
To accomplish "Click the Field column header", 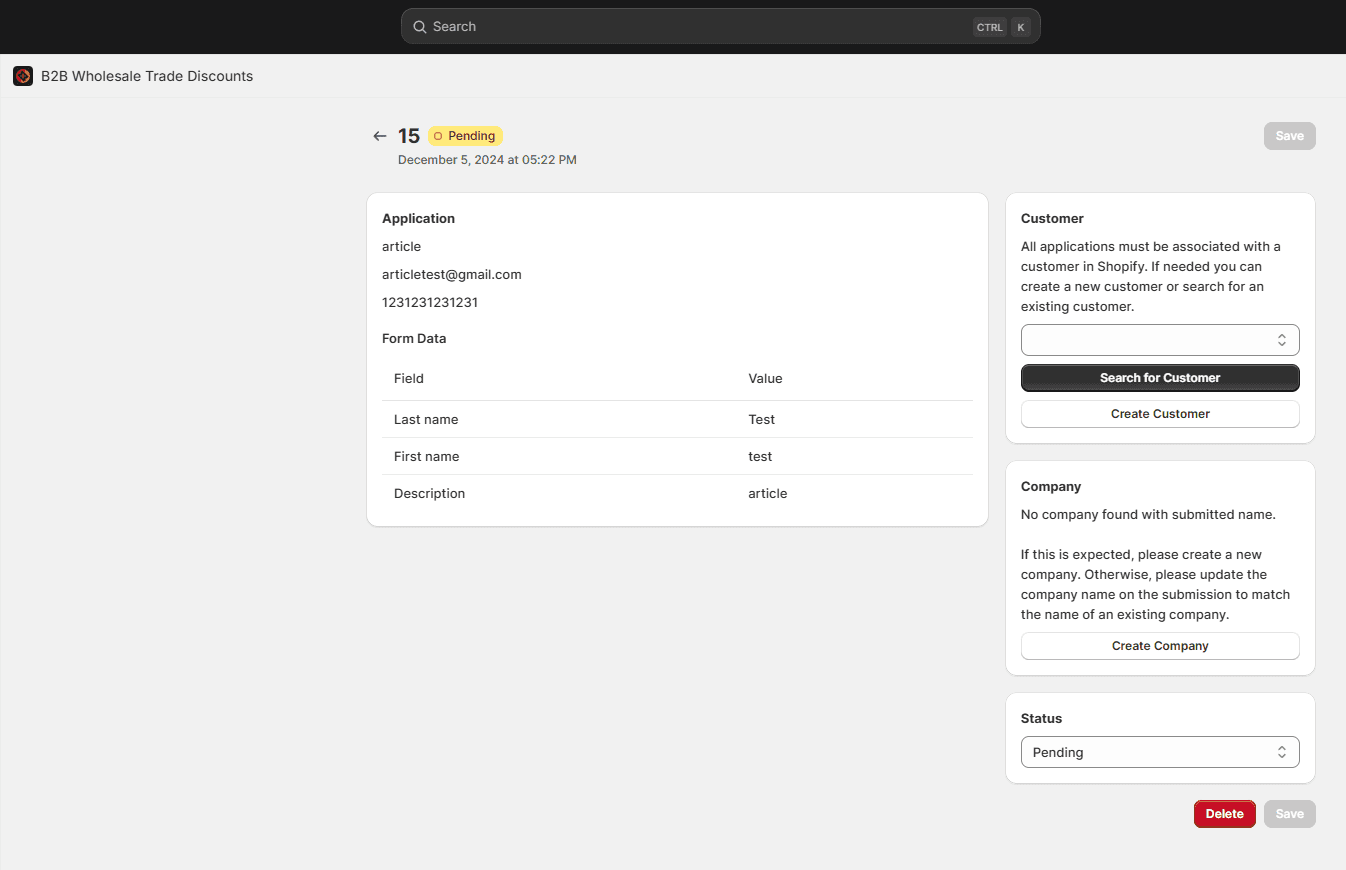I will pyautogui.click(x=409, y=378).
